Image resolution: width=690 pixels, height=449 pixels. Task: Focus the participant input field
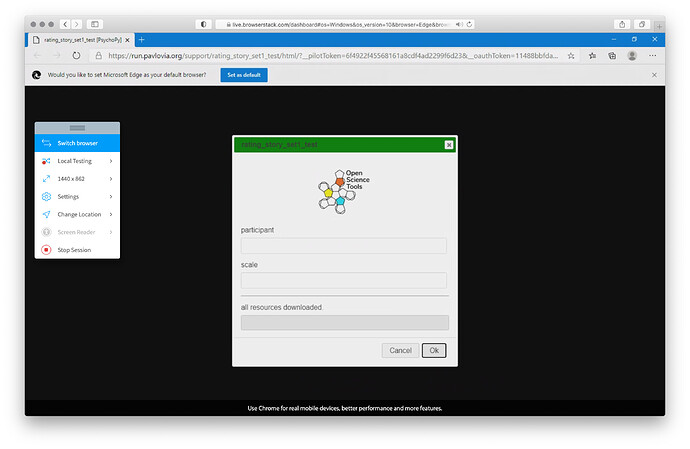tap(344, 246)
